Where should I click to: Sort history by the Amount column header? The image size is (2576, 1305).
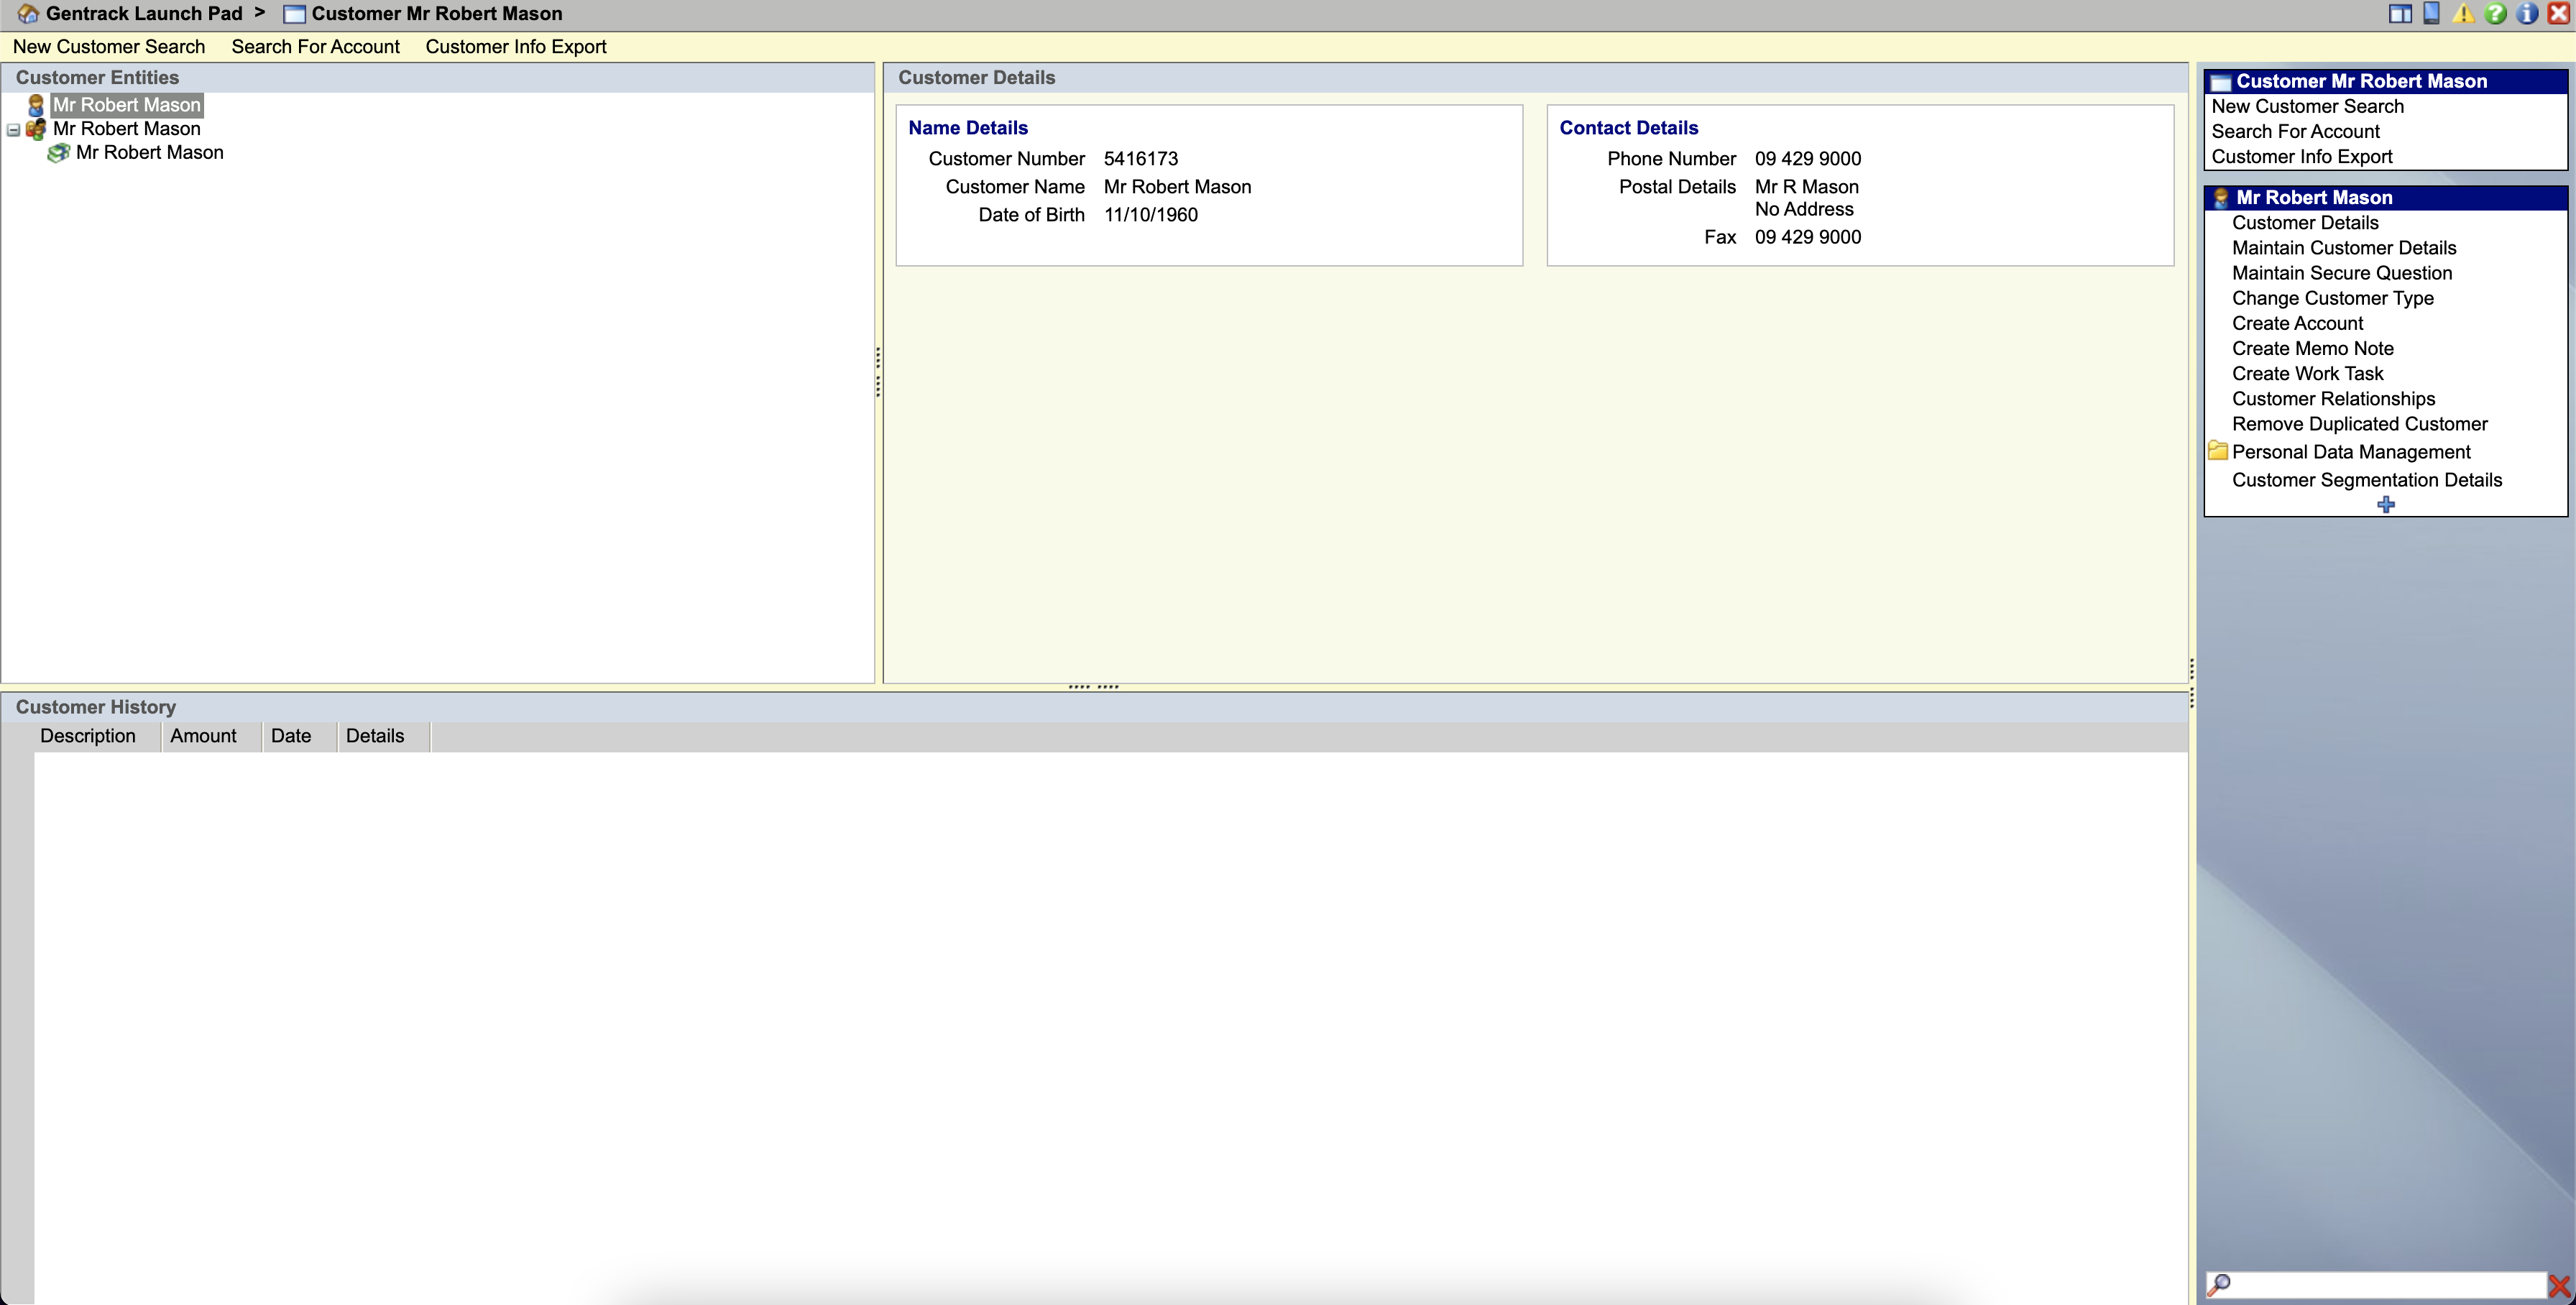(x=203, y=736)
